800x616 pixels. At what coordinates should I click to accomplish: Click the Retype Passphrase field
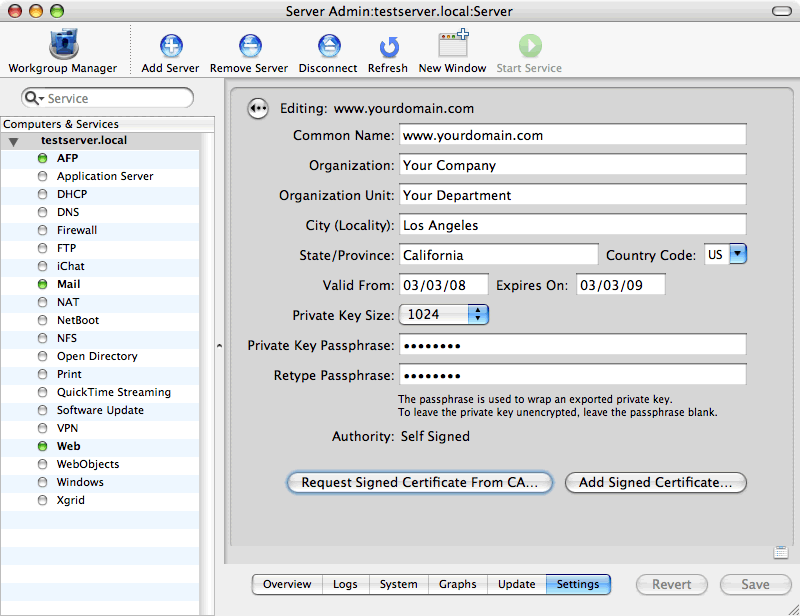572,375
